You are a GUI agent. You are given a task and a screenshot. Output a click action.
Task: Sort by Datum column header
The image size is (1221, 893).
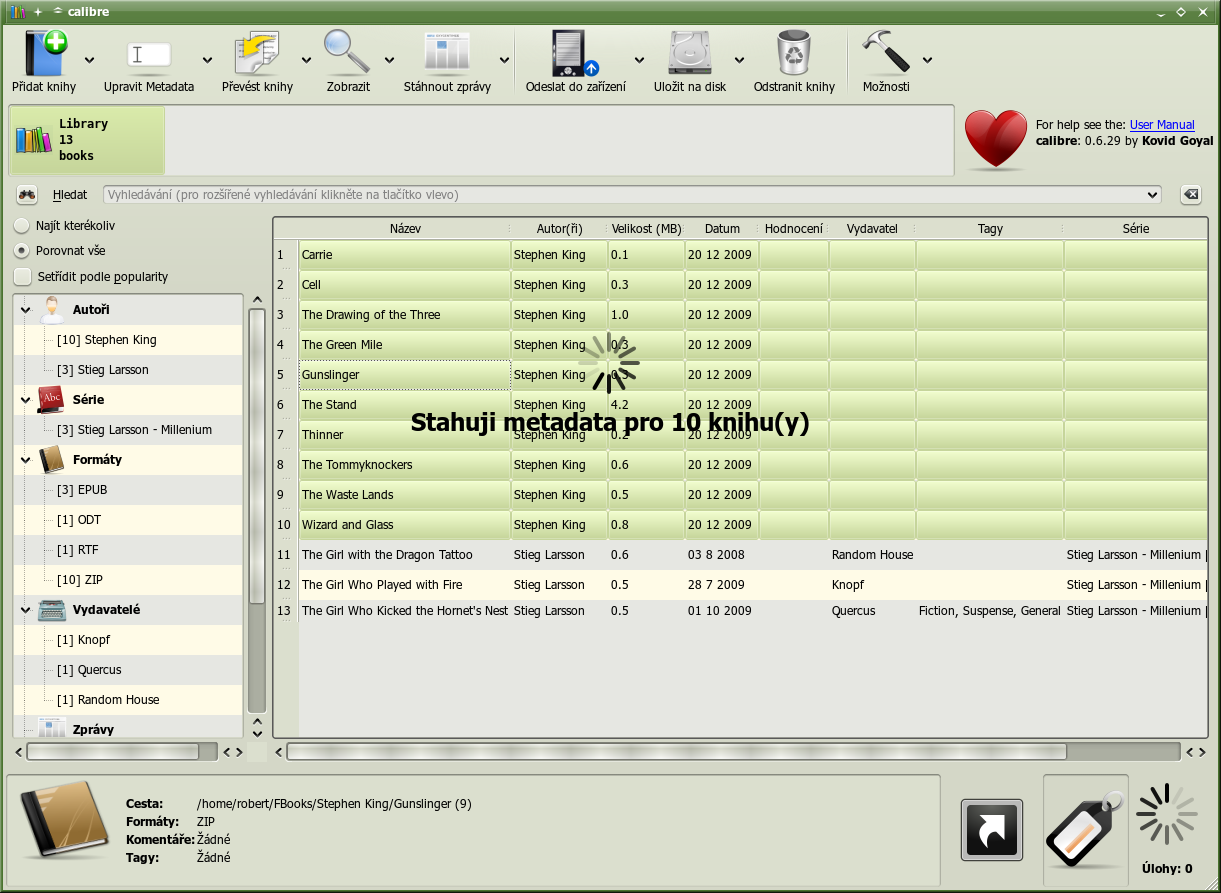[722, 229]
